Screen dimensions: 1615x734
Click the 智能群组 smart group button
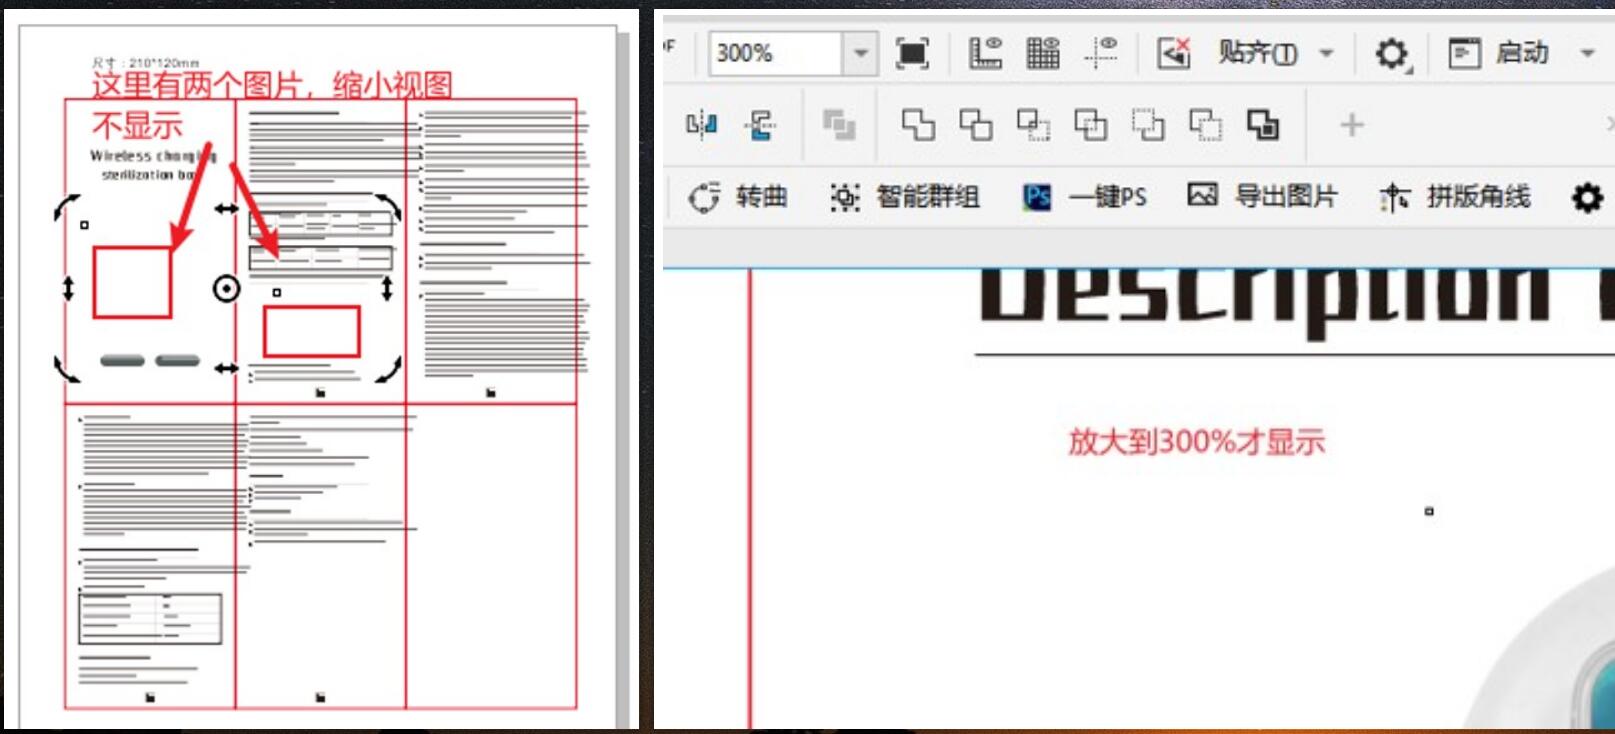(x=906, y=197)
